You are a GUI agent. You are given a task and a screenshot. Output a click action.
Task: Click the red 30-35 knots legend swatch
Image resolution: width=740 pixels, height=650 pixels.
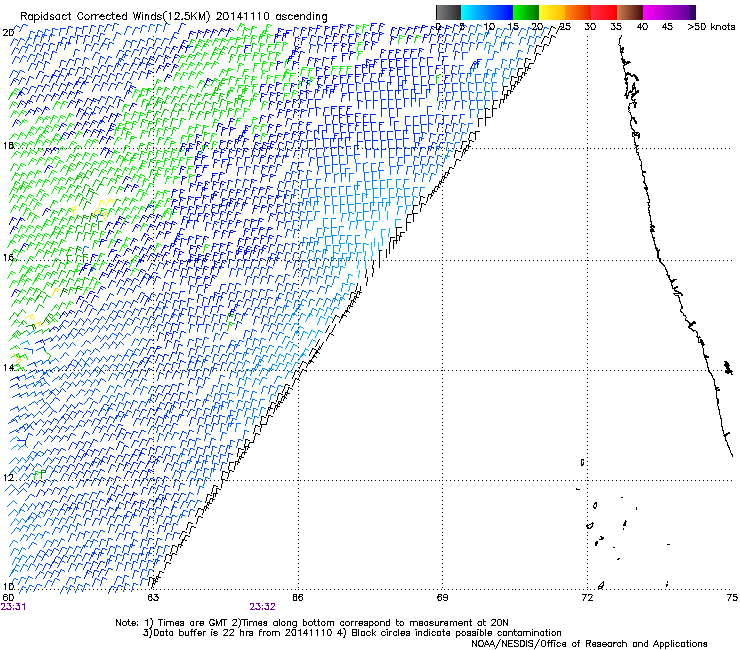604,12
